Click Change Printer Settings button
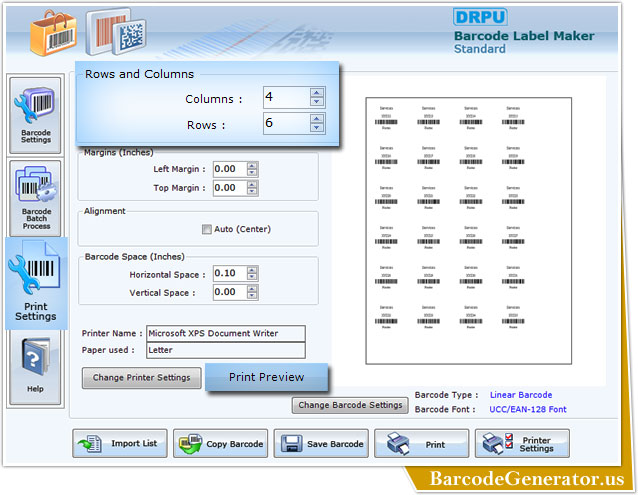The width and height of the screenshot is (638, 495). pyautogui.click(x=142, y=378)
